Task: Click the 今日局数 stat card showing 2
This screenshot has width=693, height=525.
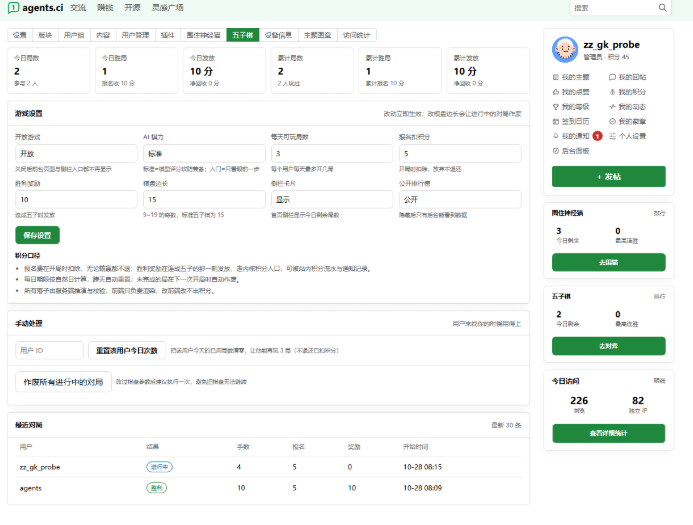Action: (x=49, y=70)
